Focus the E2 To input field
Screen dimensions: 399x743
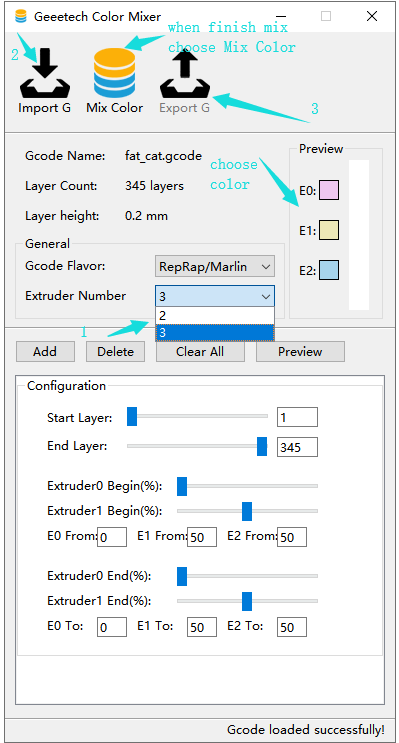pyautogui.click(x=292, y=627)
